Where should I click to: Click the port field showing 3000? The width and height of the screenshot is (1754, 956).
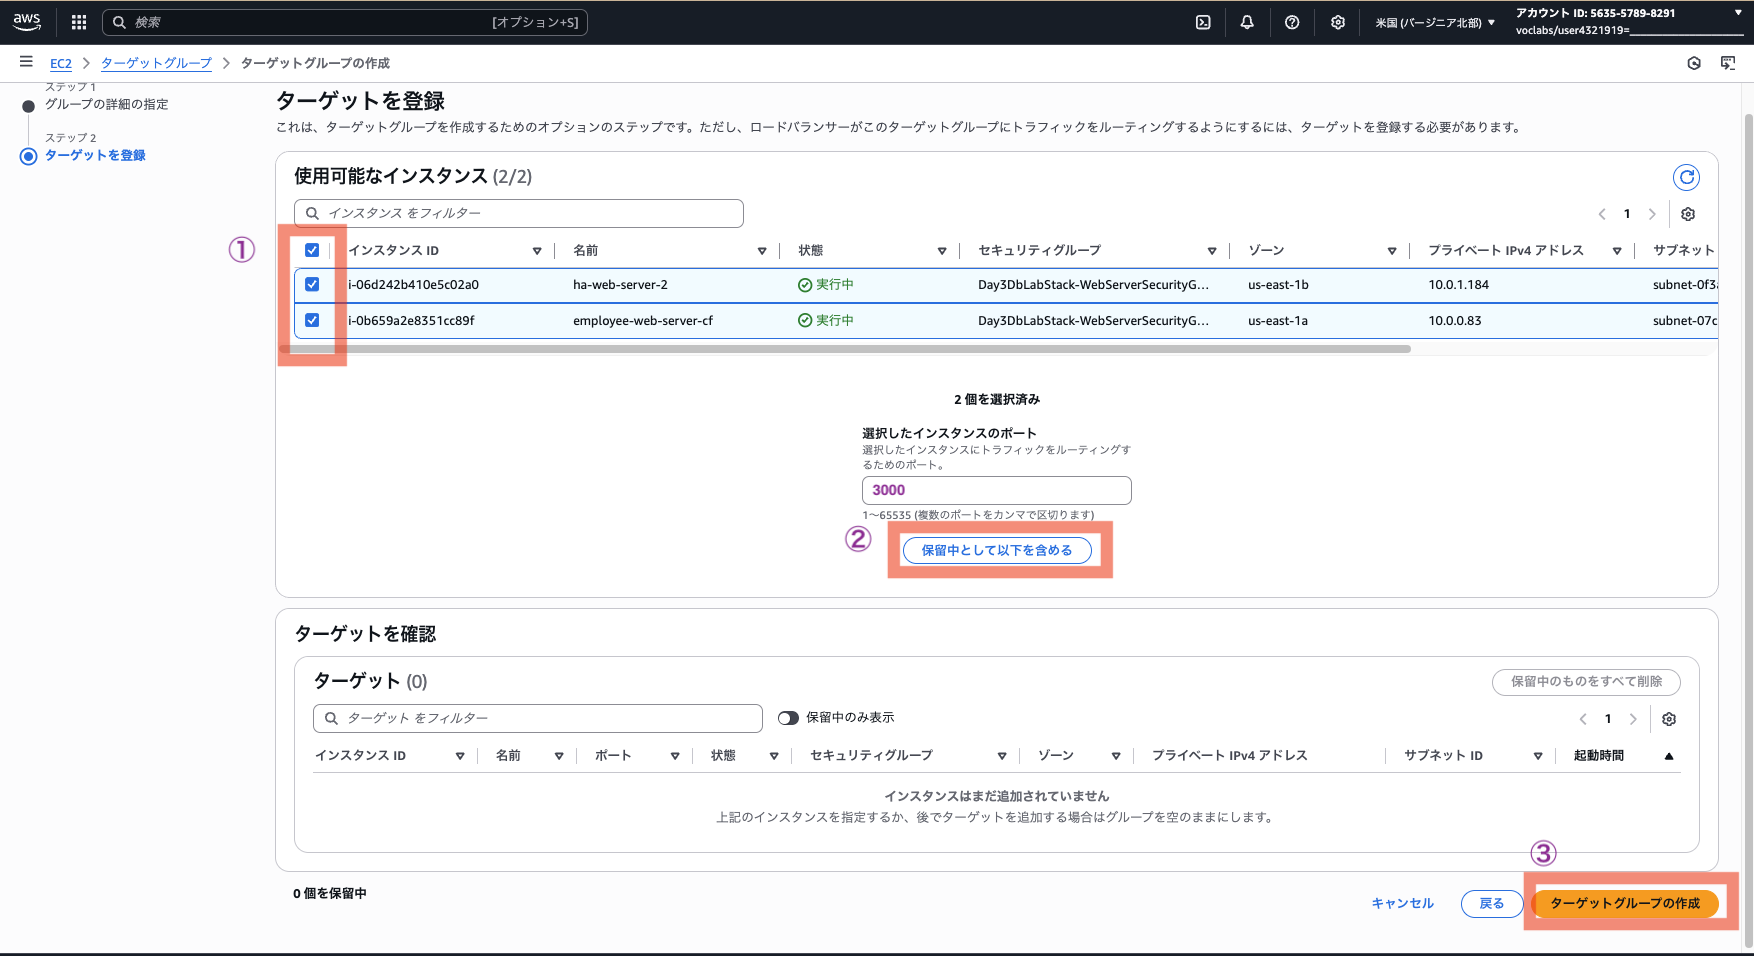(997, 490)
